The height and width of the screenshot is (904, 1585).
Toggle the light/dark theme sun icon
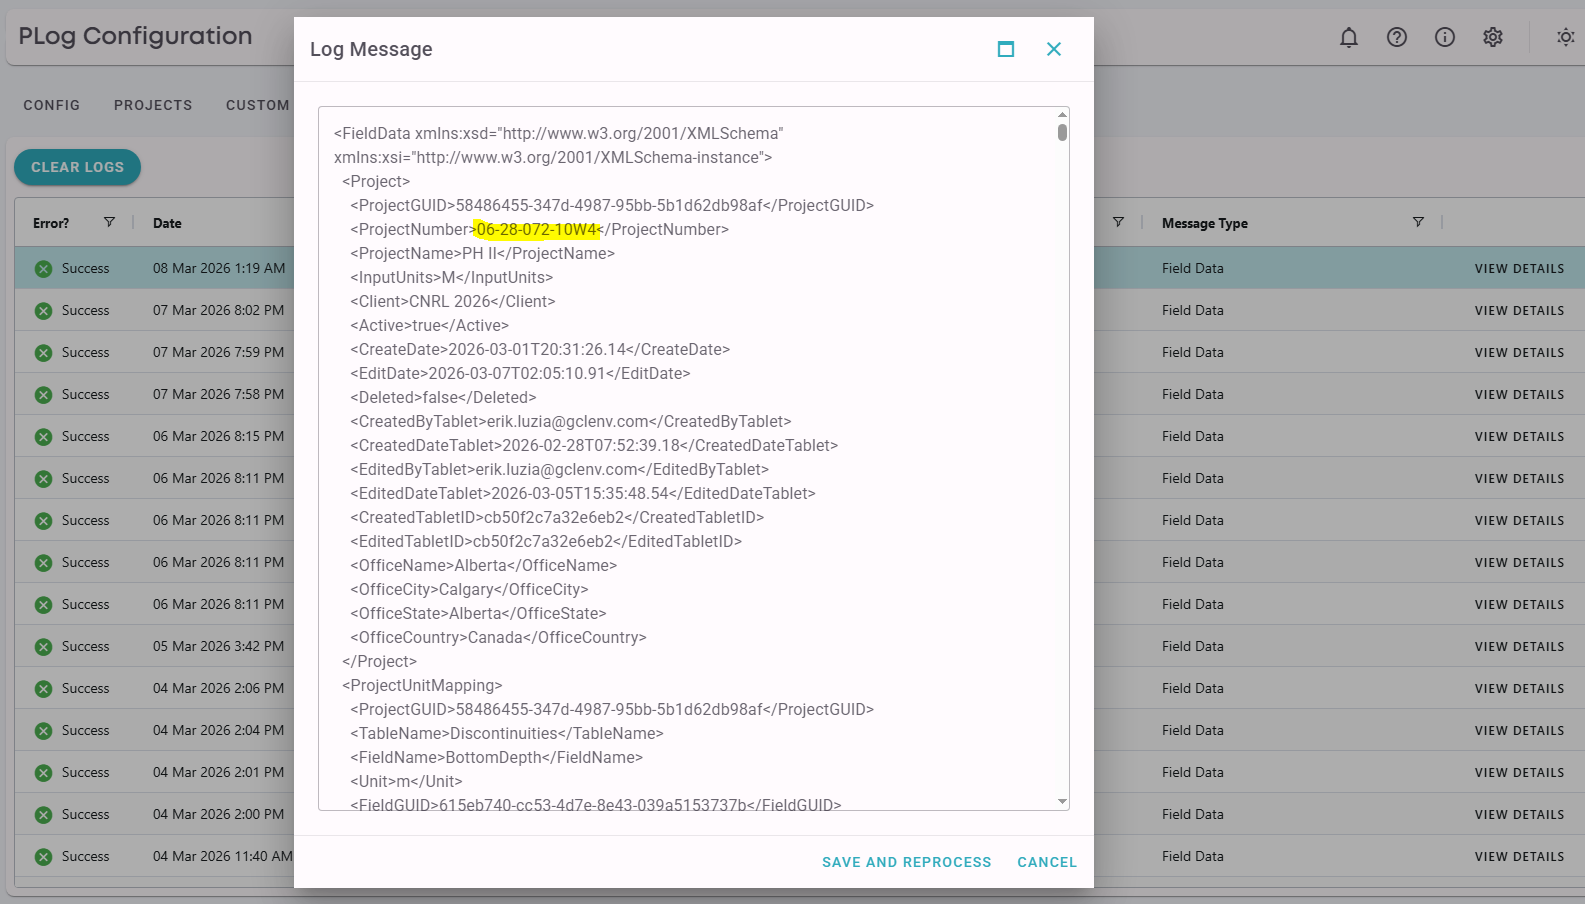point(1565,38)
